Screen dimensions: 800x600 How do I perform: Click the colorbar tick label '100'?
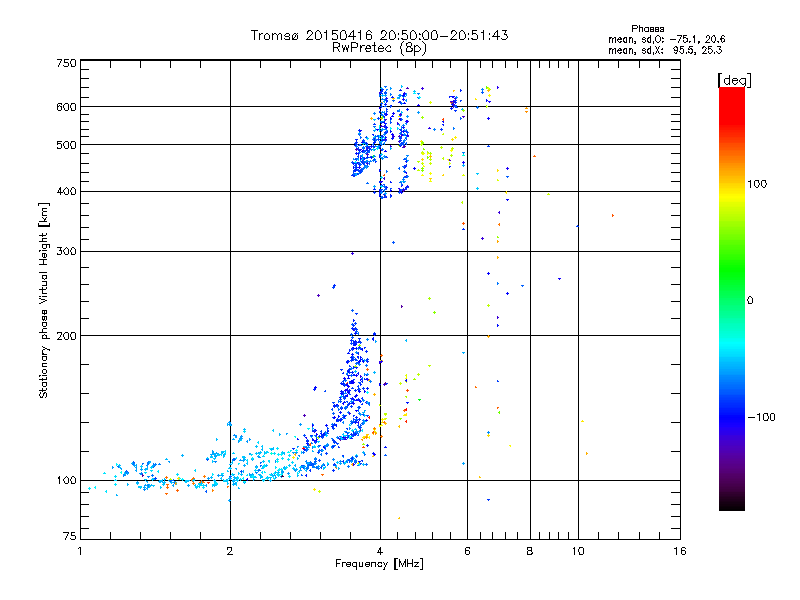click(x=757, y=184)
